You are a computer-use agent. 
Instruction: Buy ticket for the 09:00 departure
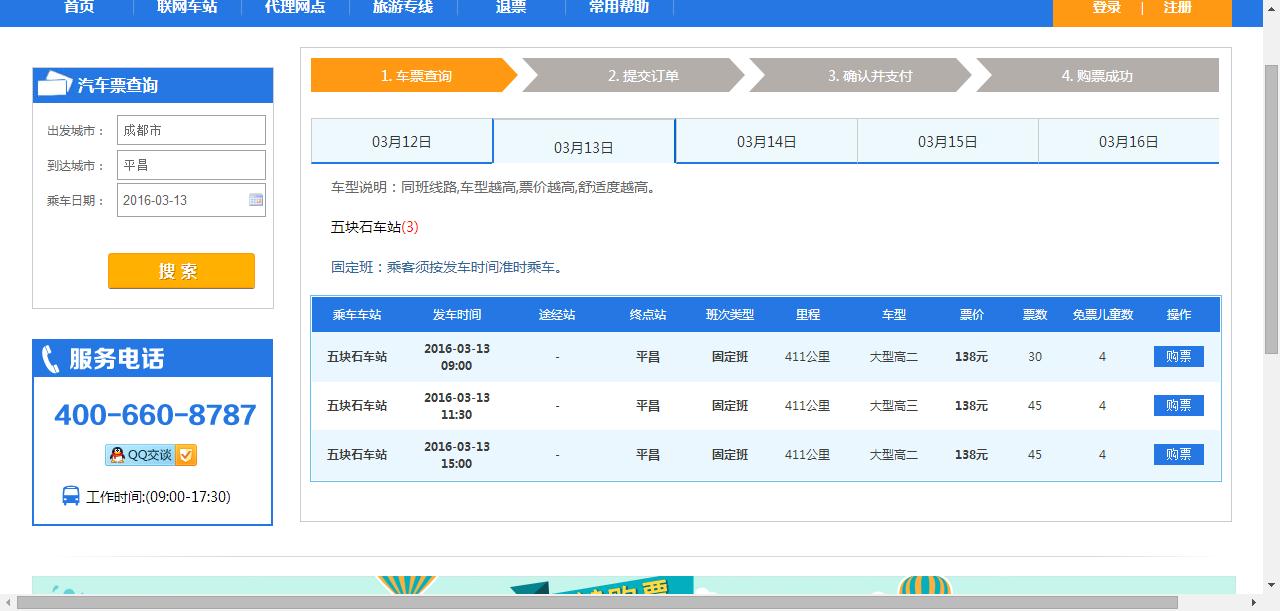point(1178,357)
